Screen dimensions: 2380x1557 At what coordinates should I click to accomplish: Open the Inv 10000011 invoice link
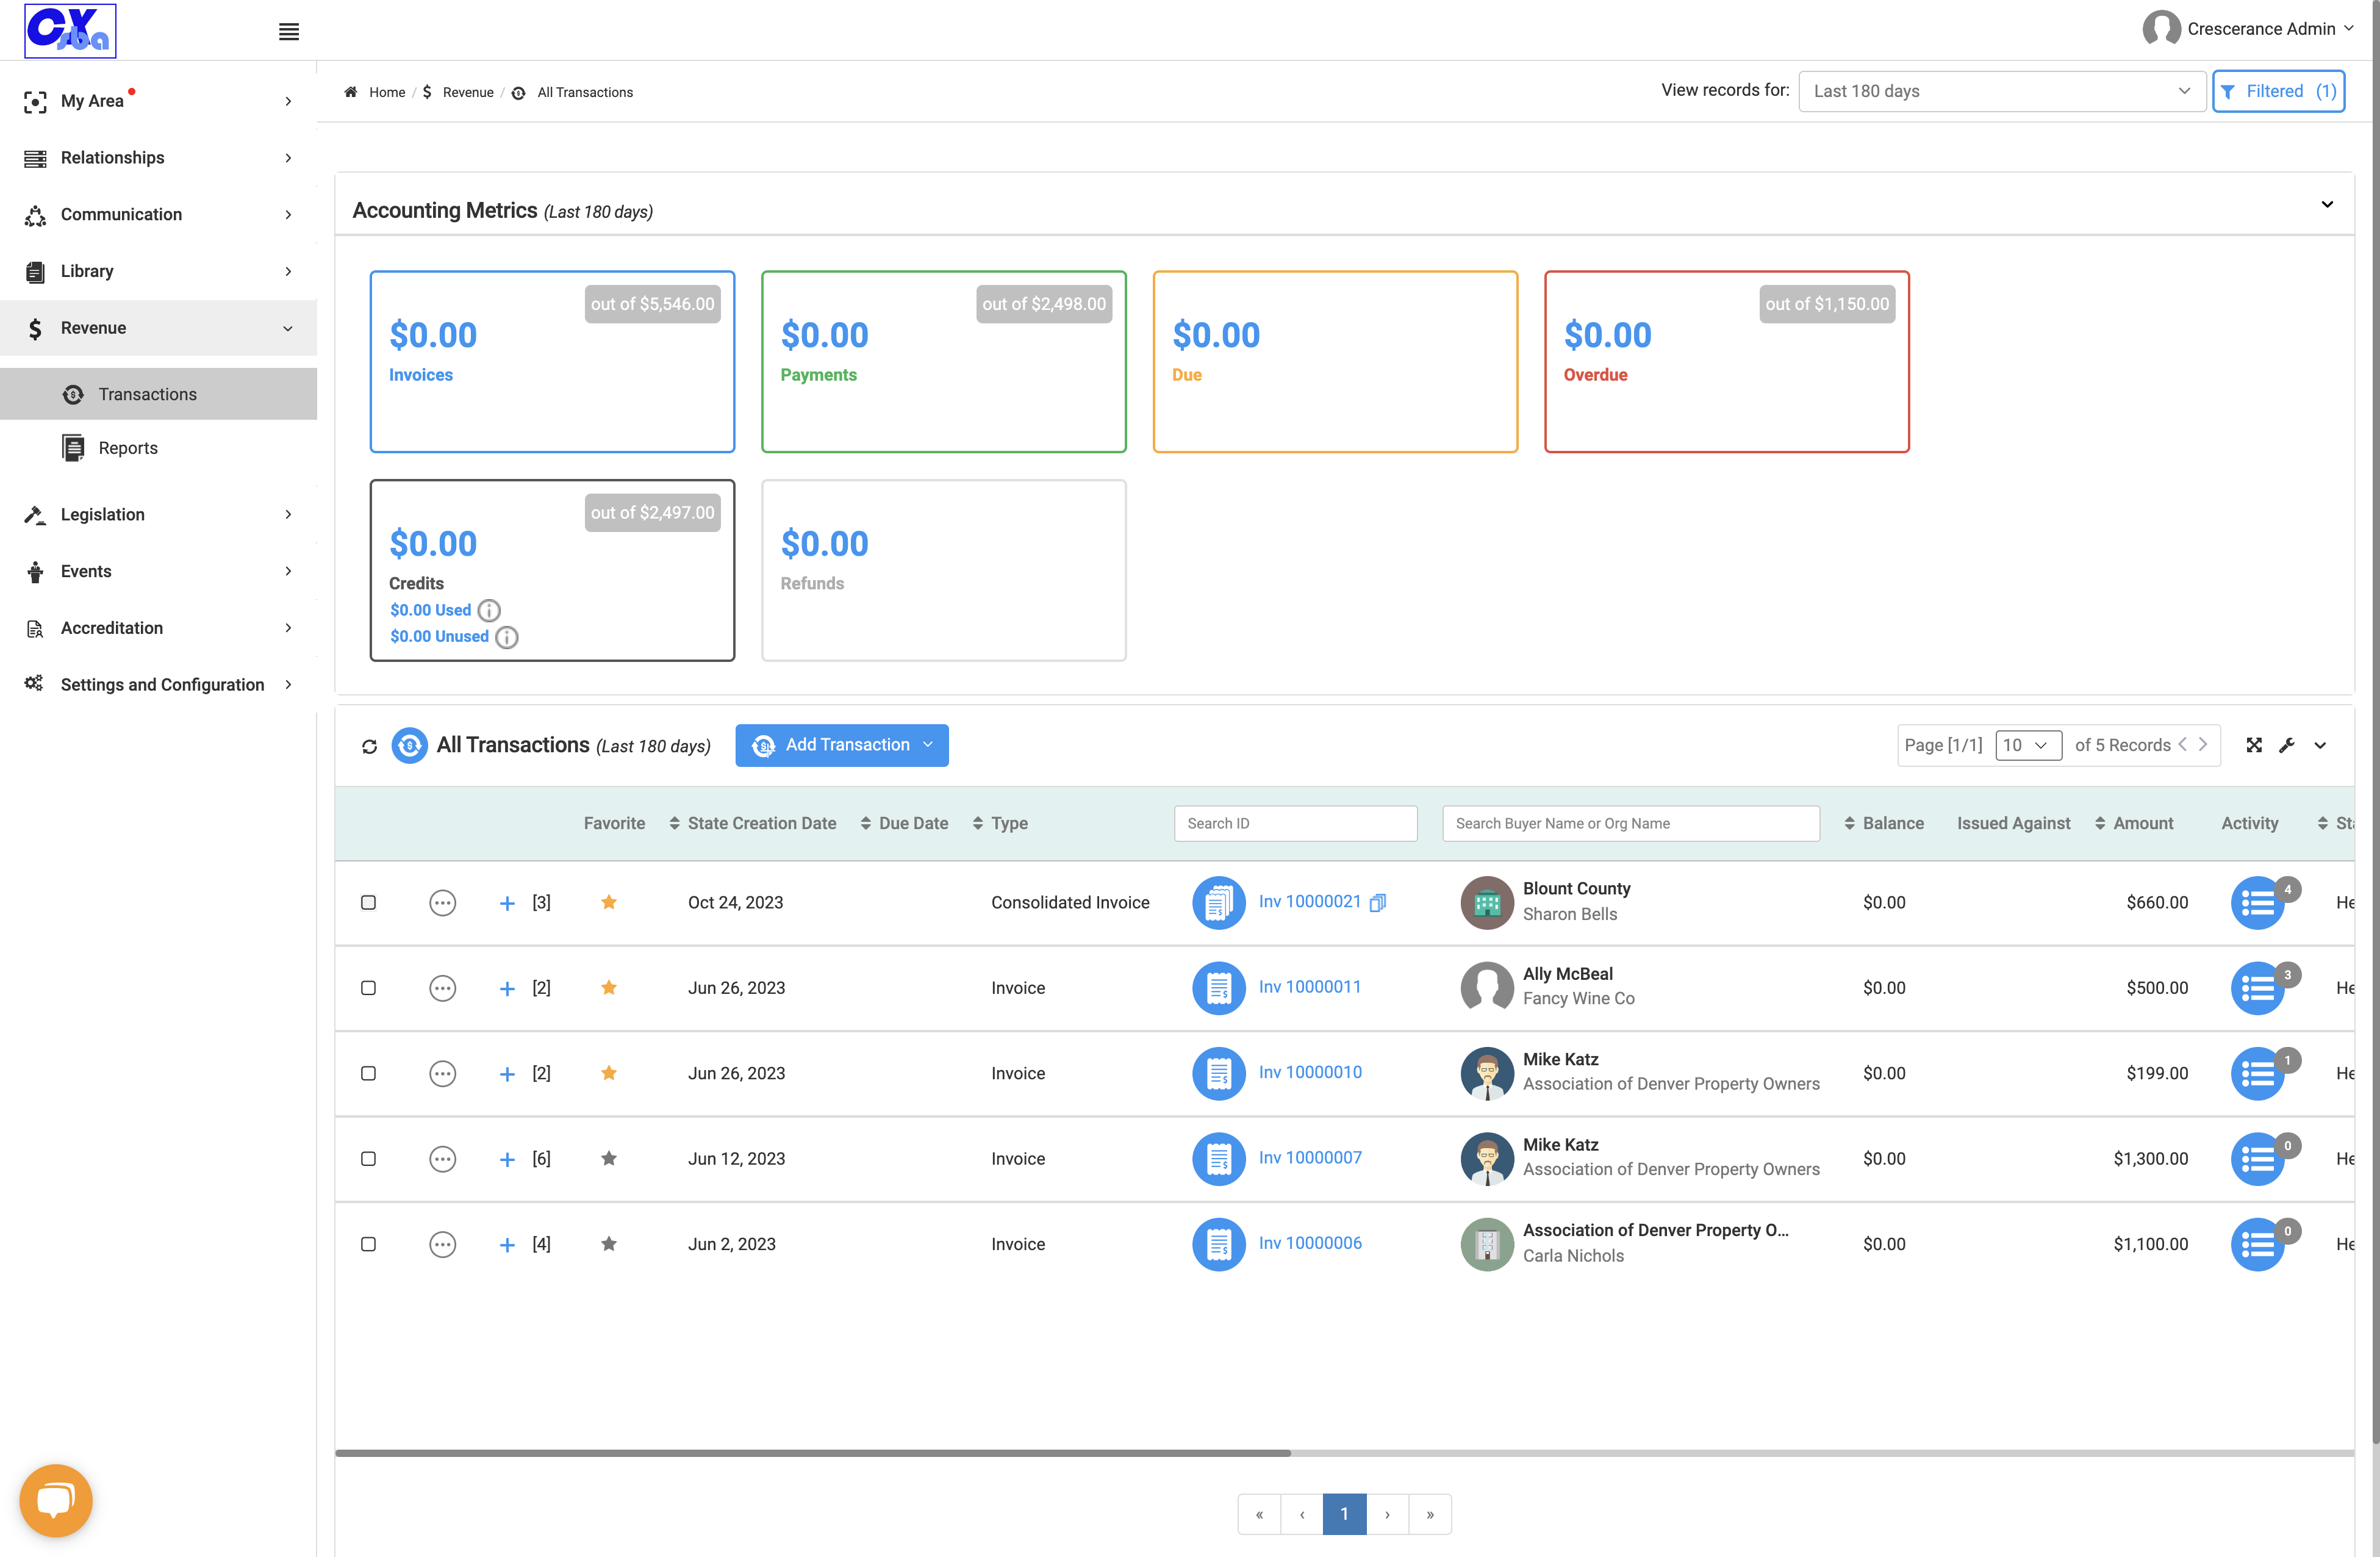(1309, 988)
